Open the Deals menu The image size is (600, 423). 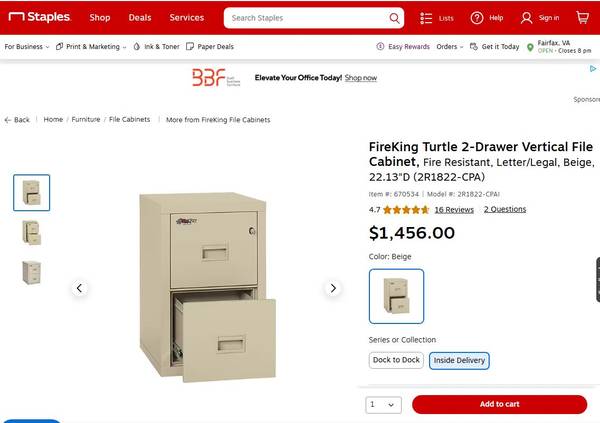(140, 18)
